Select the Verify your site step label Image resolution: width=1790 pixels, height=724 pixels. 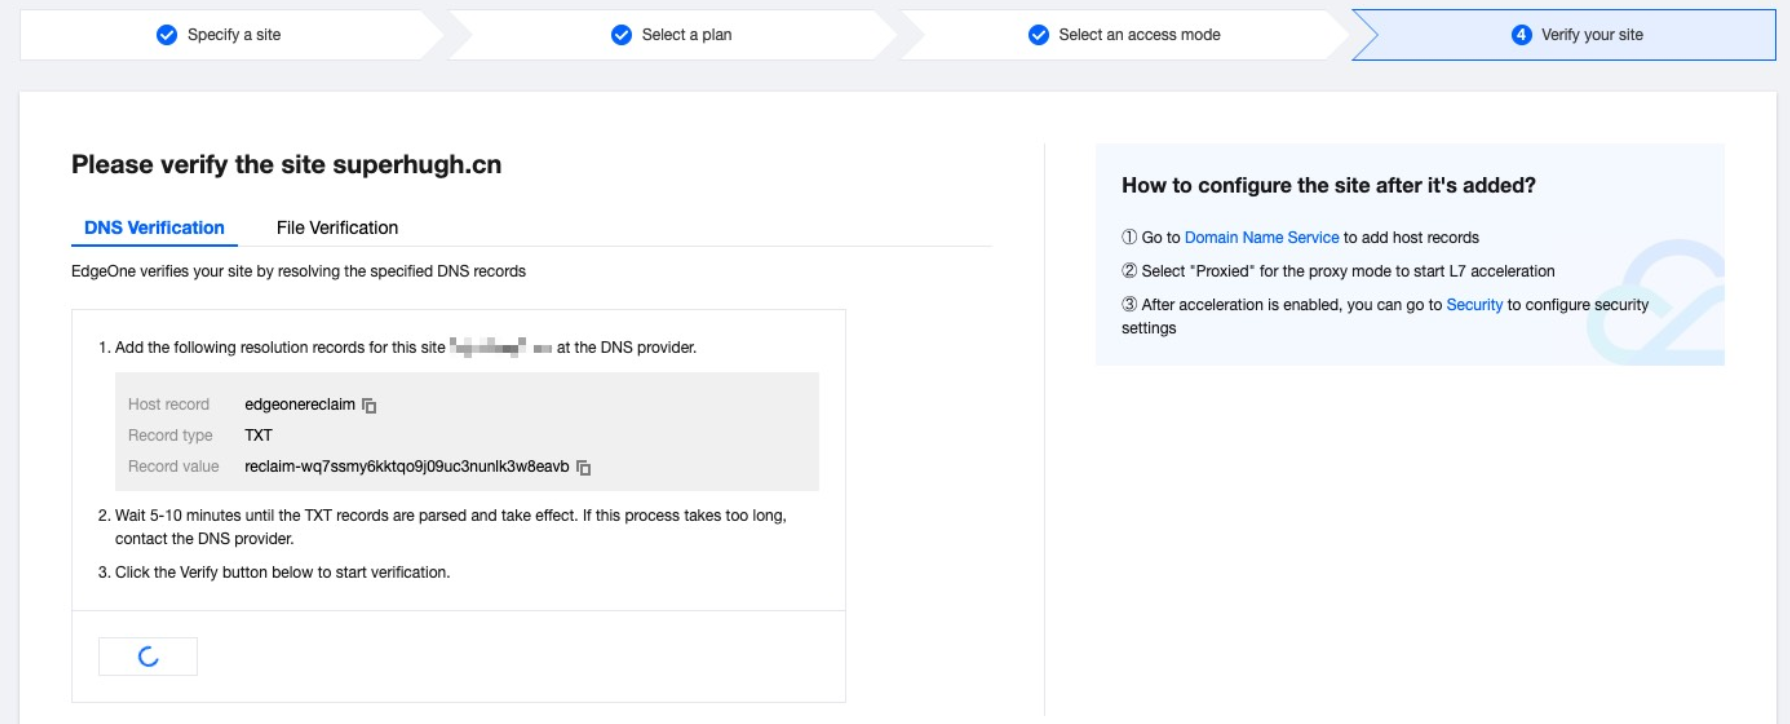tap(1591, 35)
